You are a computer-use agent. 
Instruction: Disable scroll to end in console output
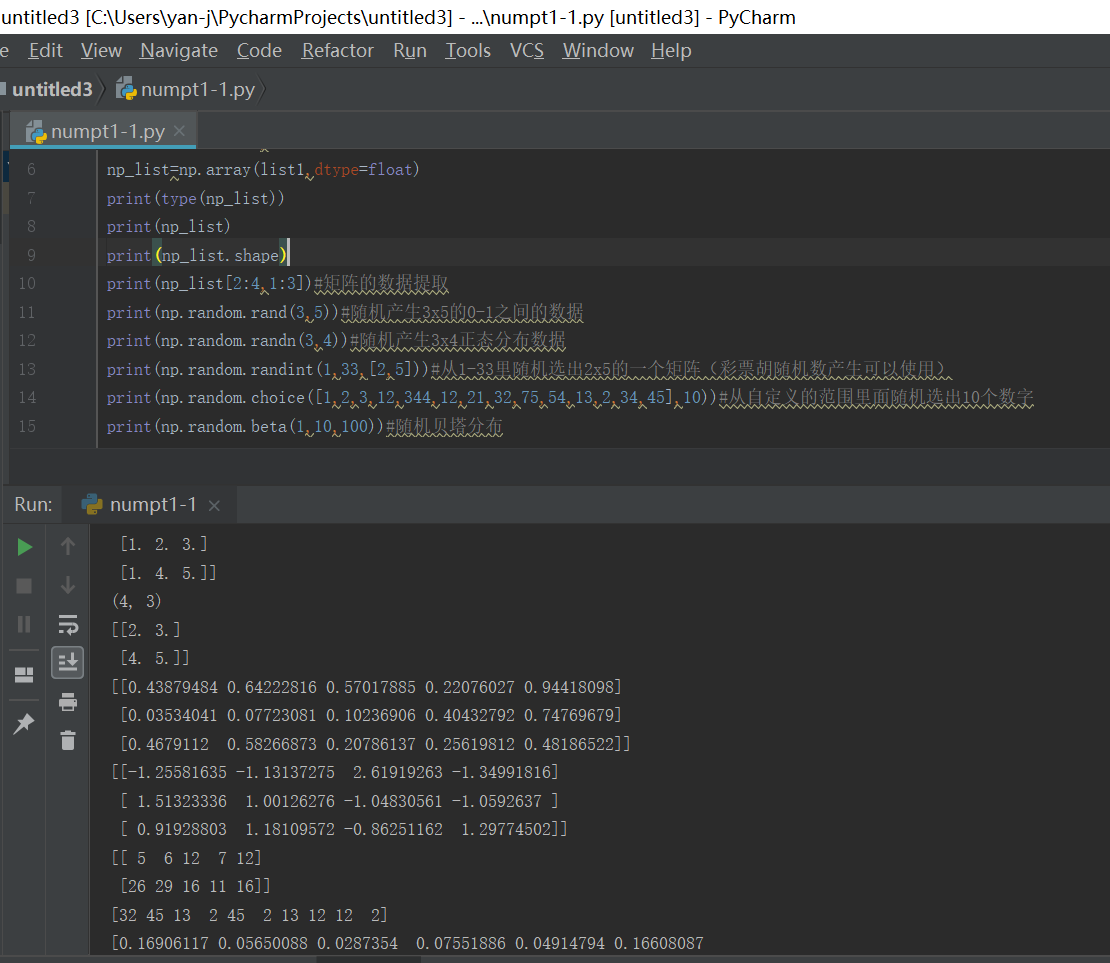(67, 661)
